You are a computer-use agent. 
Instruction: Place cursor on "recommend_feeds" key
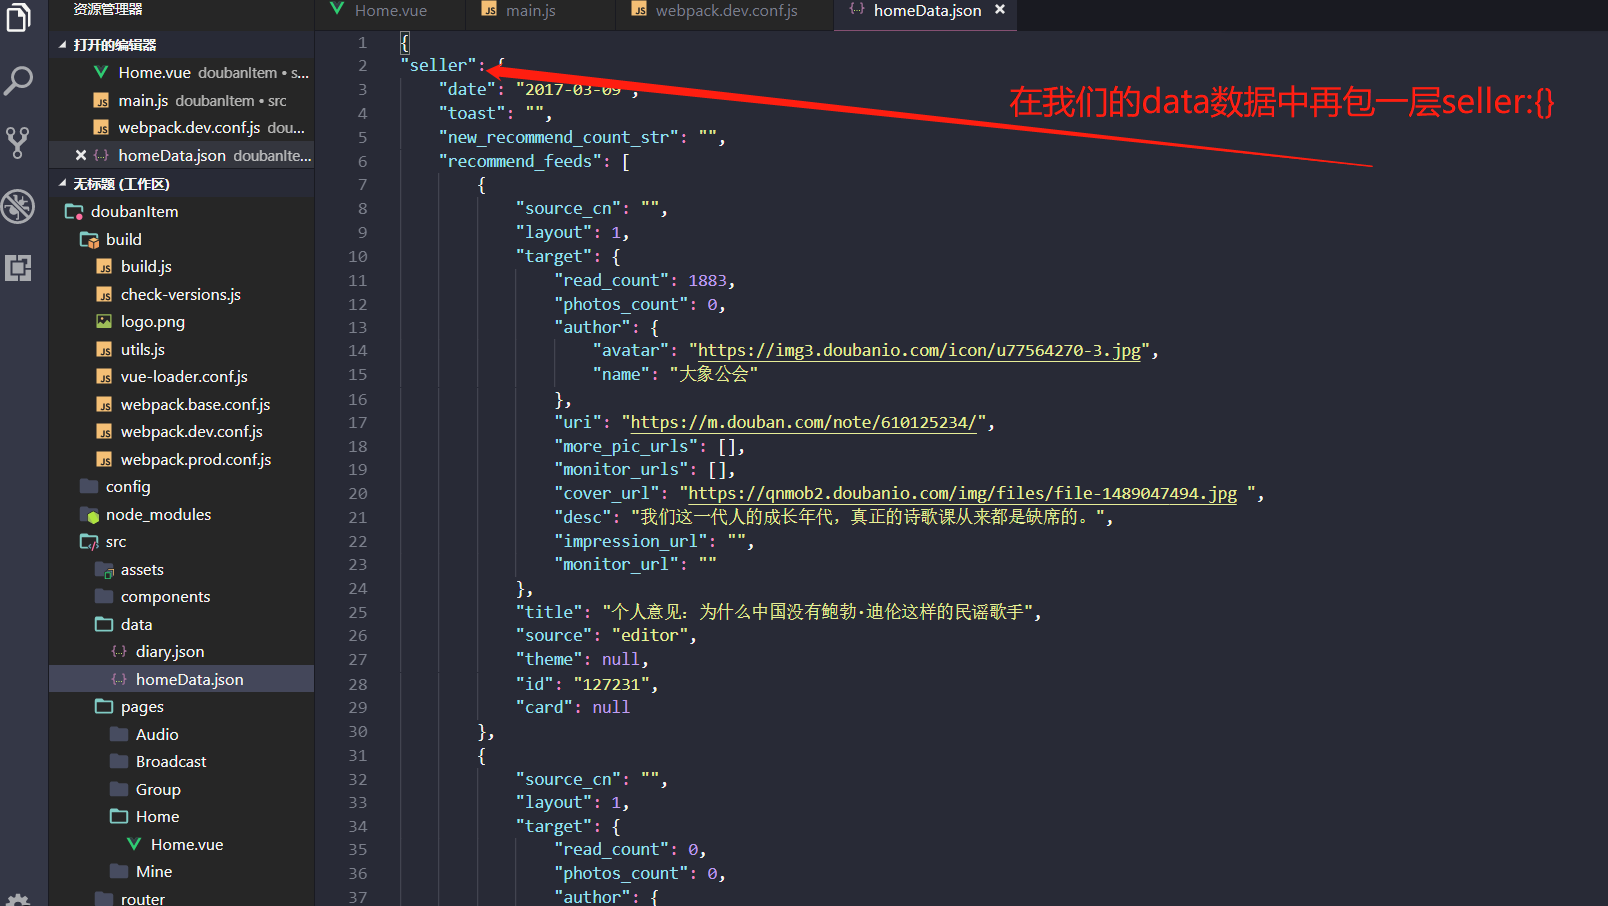(x=520, y=162)
